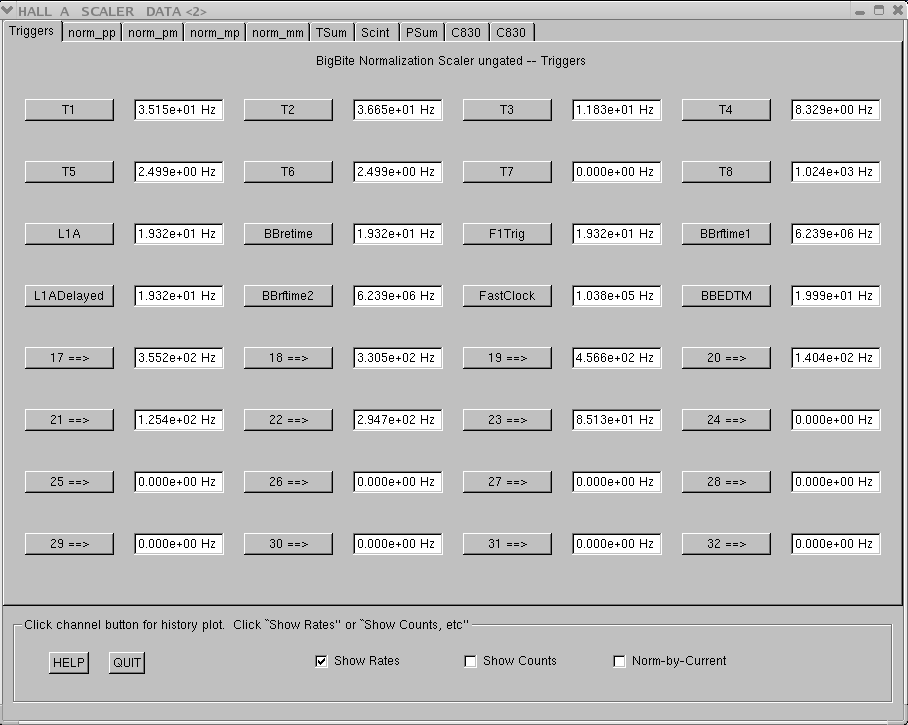Click the T6 channel button
Viewport: 908px width, 725px height.
point(288,172)
